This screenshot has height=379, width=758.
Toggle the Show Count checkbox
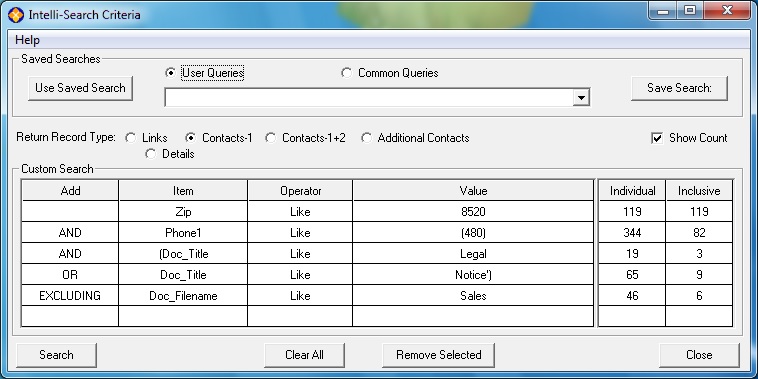coord(657,138)
